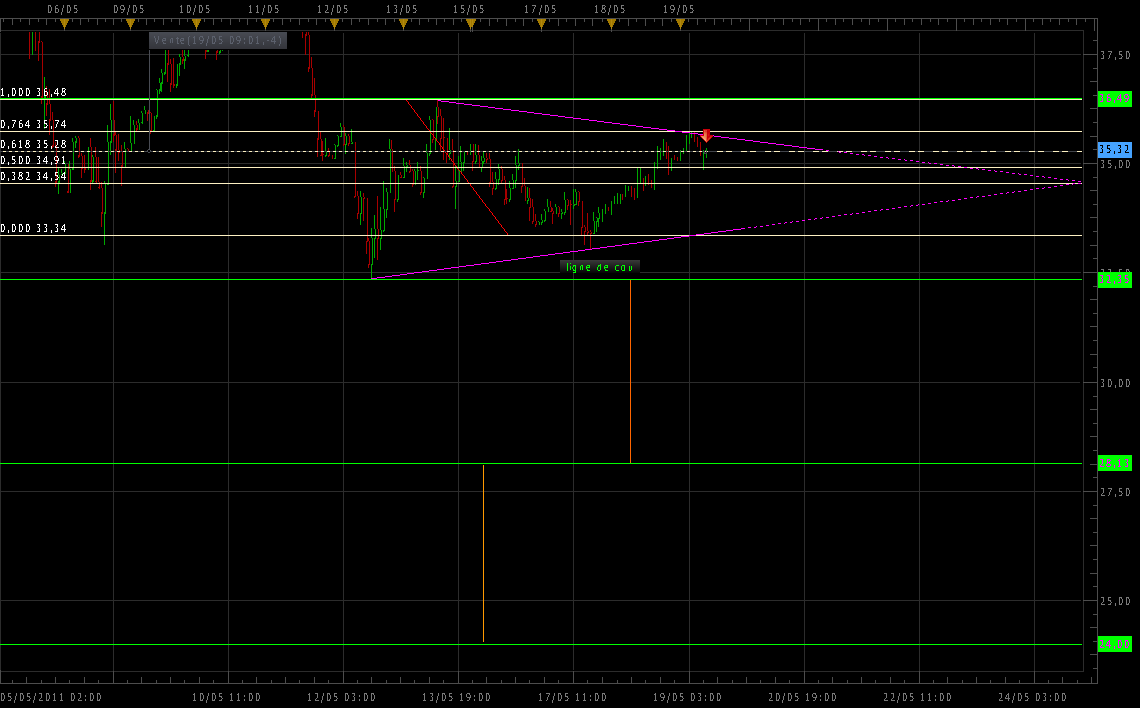
Task: Click the green 28,13 price tag
Action: [x=1114, y=463]
